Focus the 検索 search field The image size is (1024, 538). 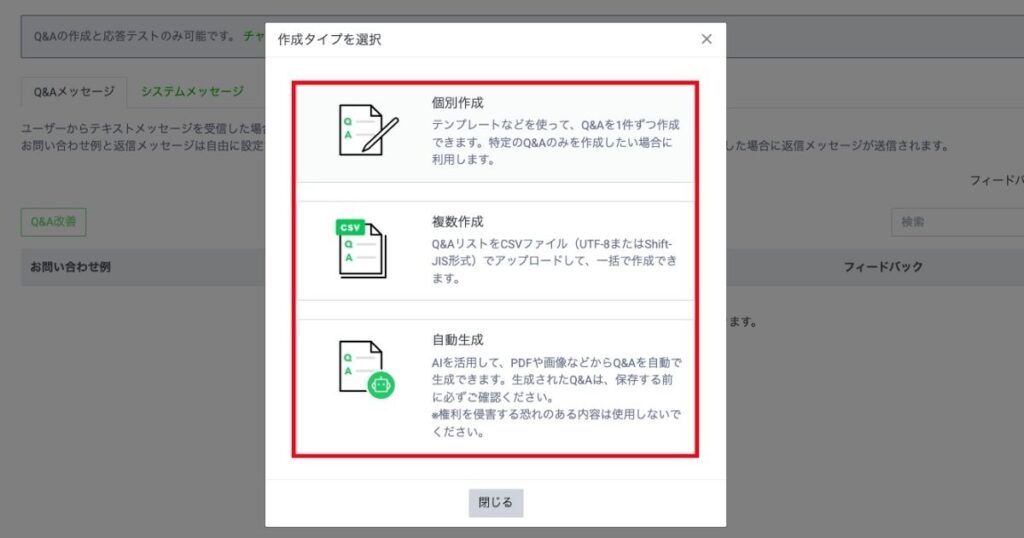point(956,222)
